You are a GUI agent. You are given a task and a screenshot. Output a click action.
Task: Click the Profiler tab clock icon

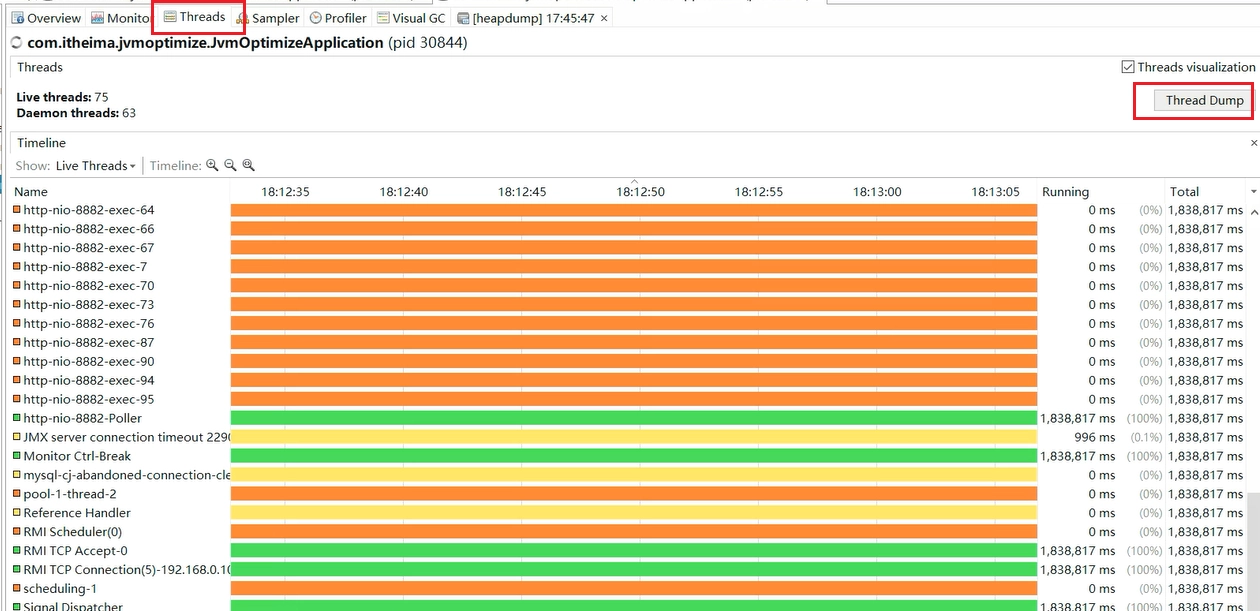[316, 18]
